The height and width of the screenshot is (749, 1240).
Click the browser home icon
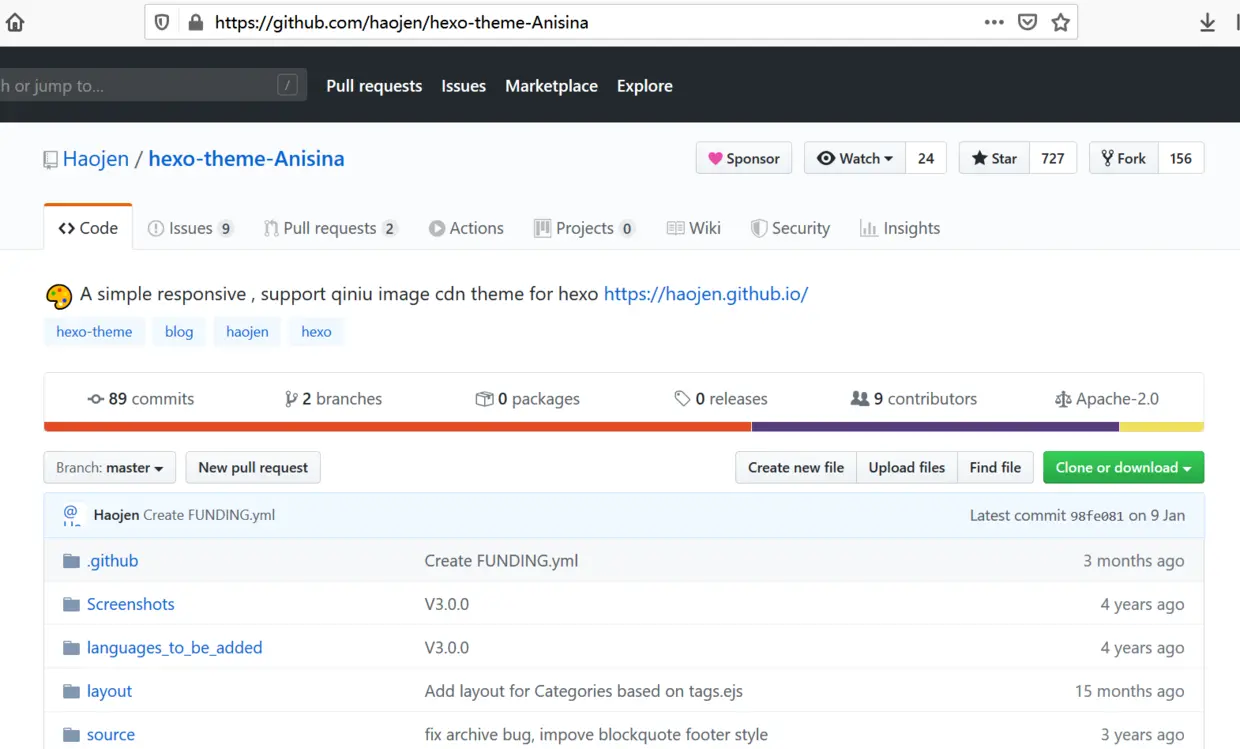(15, 22)
